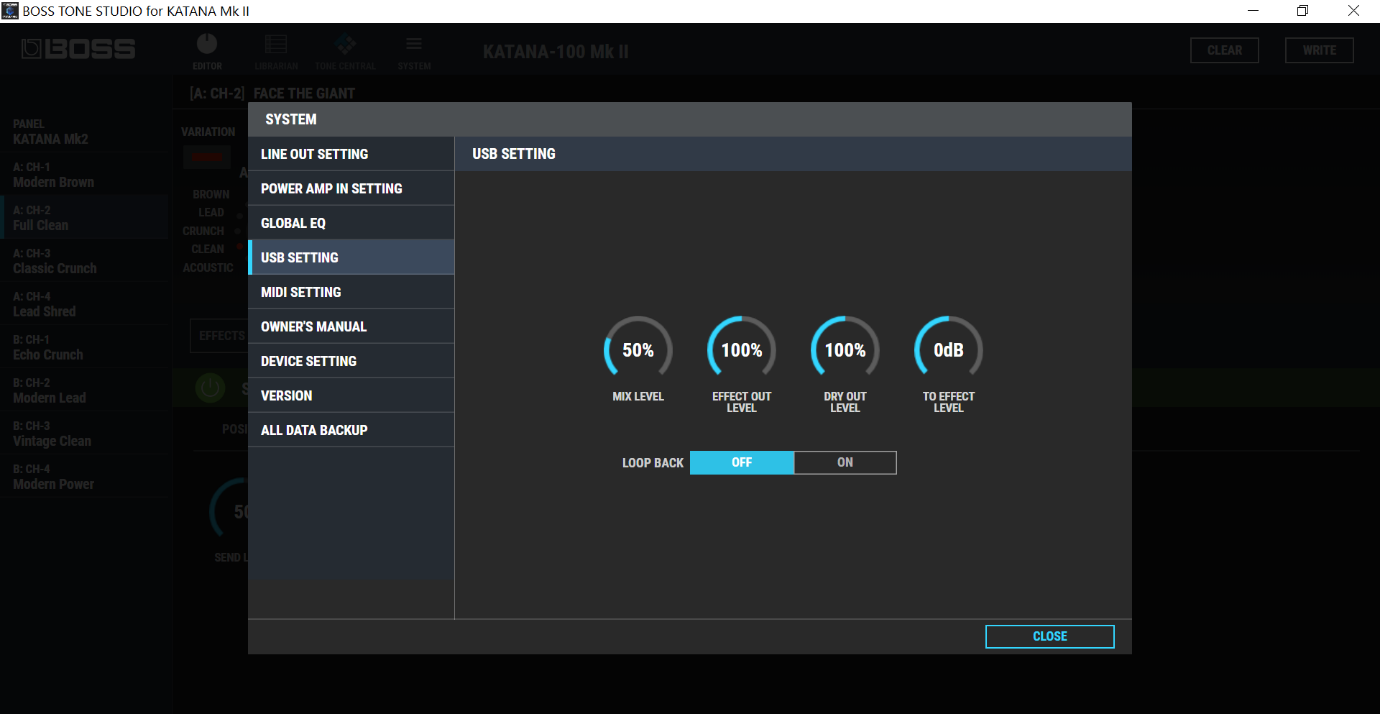Set Loop Back to ON
Viewport: 1380px width, 714px height.
pyautogui.click(x=845, y=463)
